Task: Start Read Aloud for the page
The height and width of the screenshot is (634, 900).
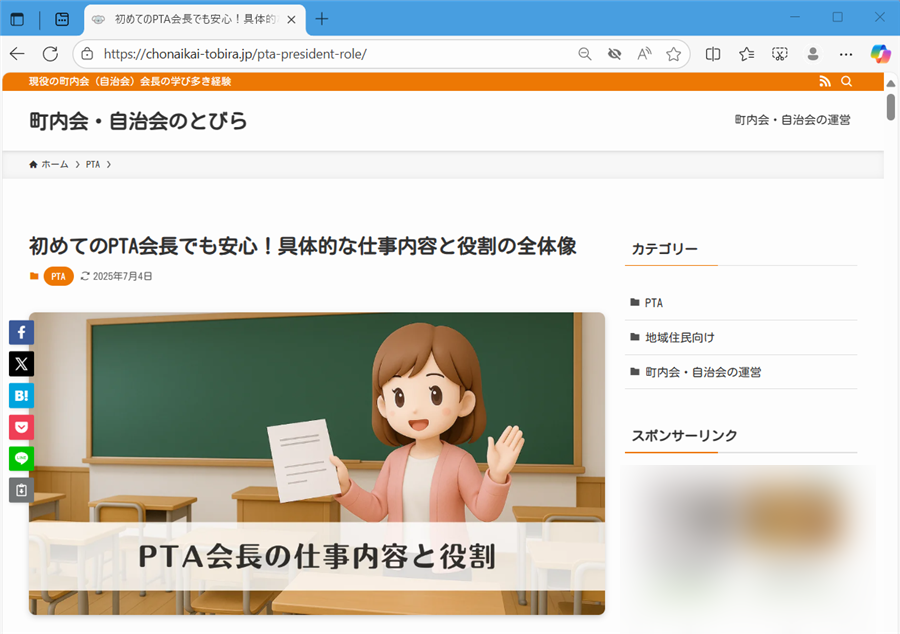Action: 644,54
